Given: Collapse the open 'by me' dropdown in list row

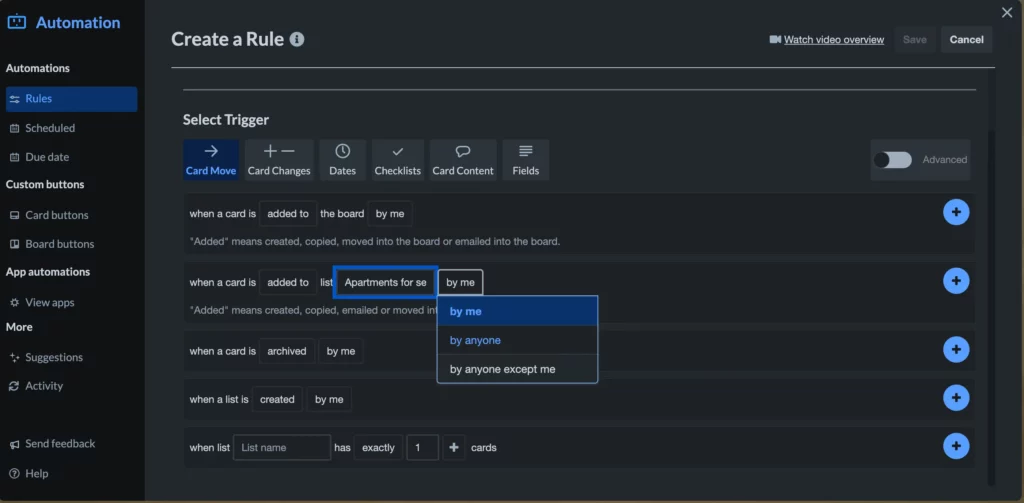Looking at the screenshot, I should click(x=460, y=282).
